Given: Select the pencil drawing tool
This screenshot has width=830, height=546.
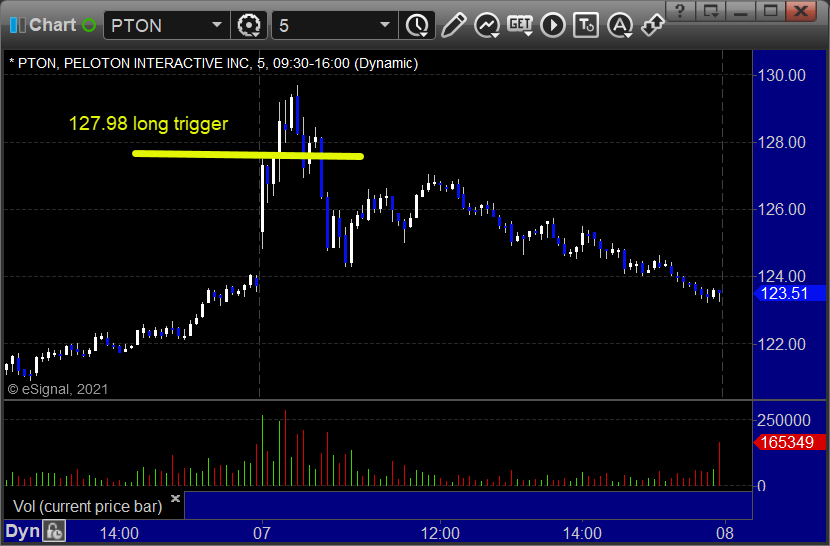Looking at the screenshot, I should point(453,25).
